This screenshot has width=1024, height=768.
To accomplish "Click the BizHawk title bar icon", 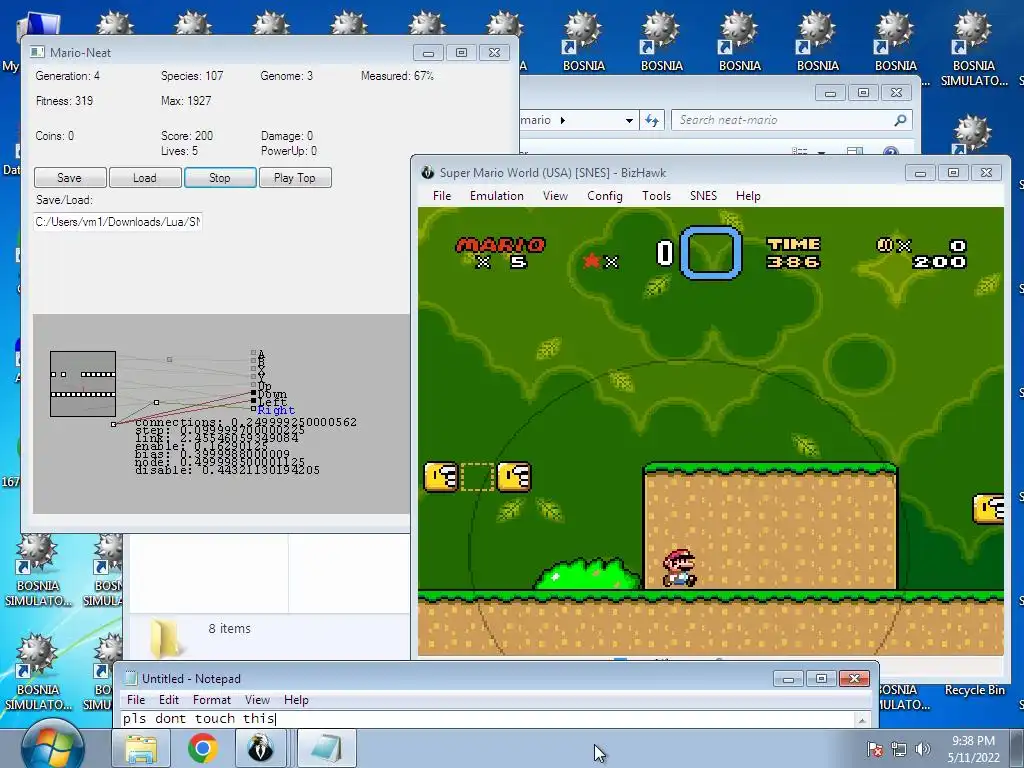I will (428, 172).
